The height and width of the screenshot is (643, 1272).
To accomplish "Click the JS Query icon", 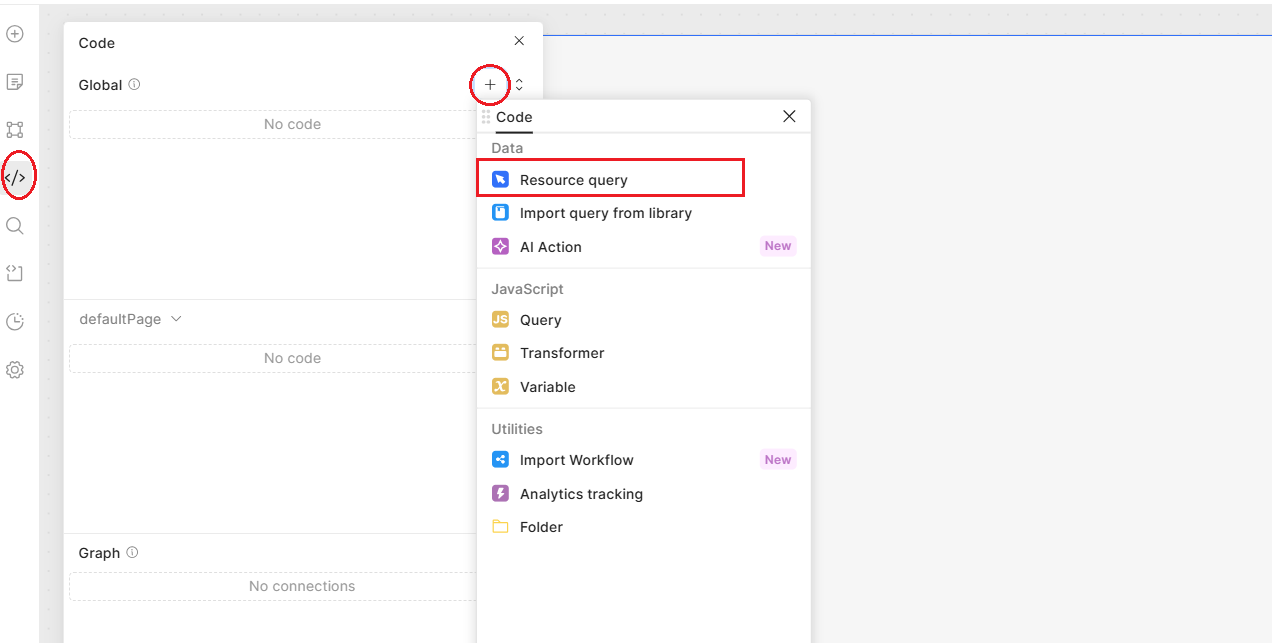I will tap(500, 320).
